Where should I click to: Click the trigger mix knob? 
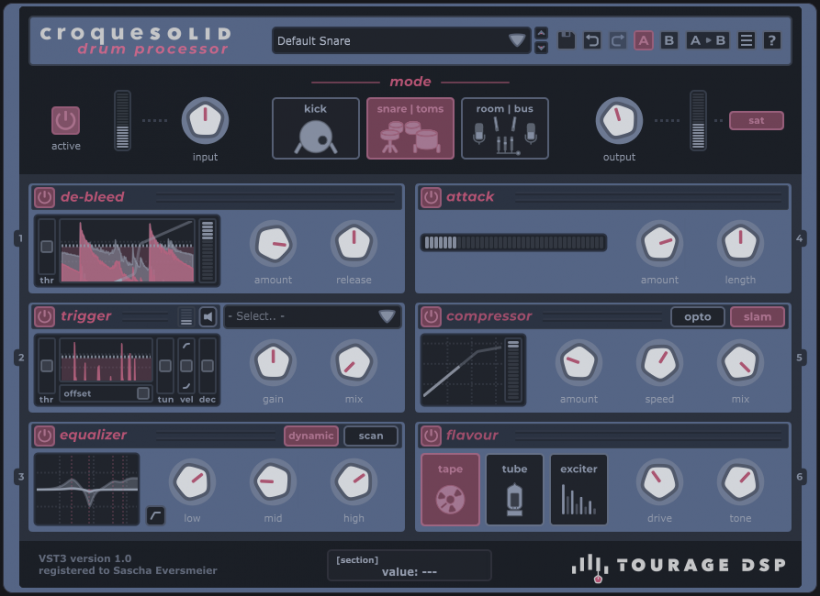pyautogui.click(x=354, y=363)
